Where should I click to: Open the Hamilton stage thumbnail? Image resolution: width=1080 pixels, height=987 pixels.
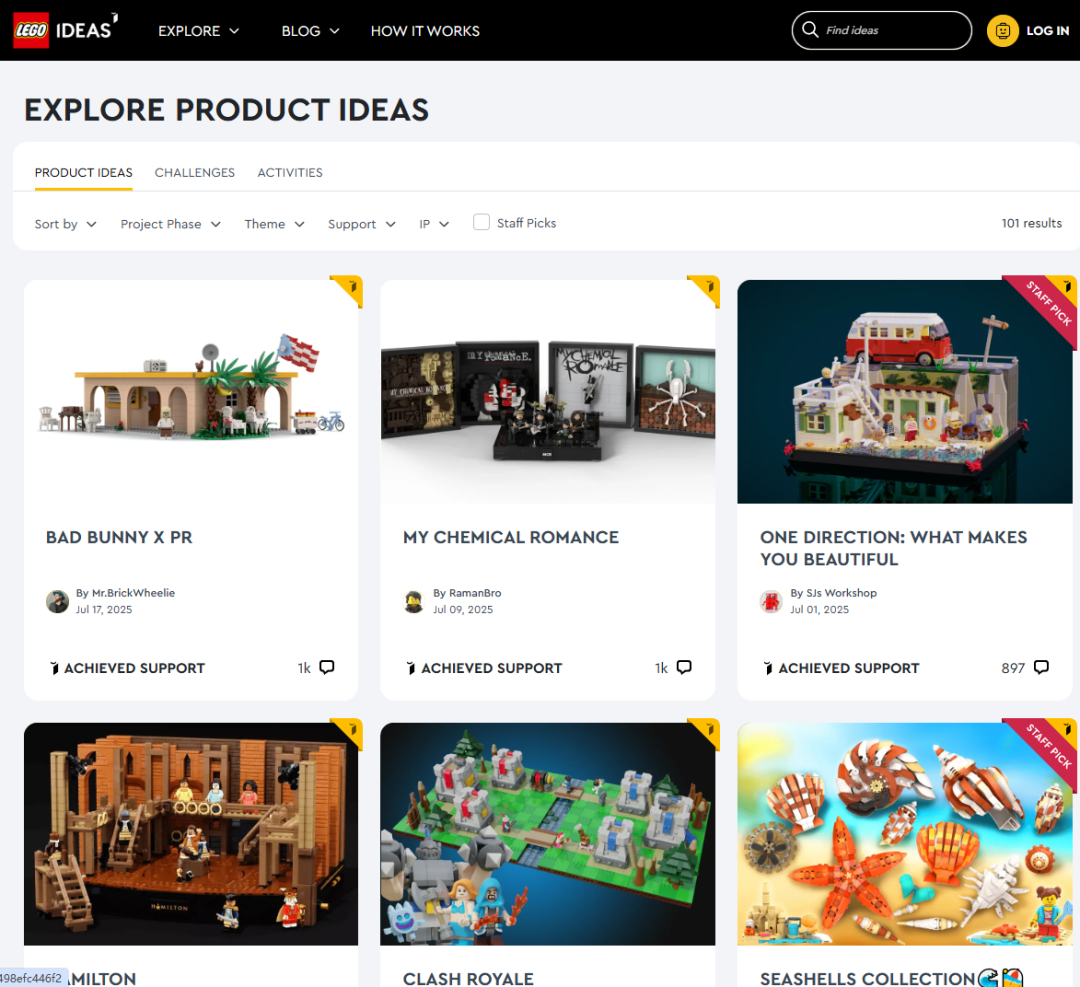click(x=191, y=834)
